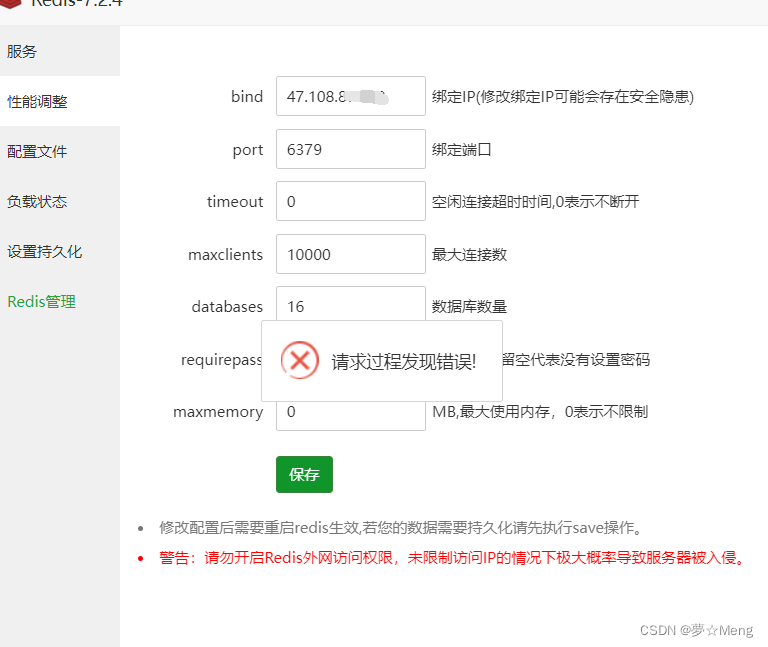768x647 pixels.
Task: Click the maxclients label
Action: coord(225,255)
